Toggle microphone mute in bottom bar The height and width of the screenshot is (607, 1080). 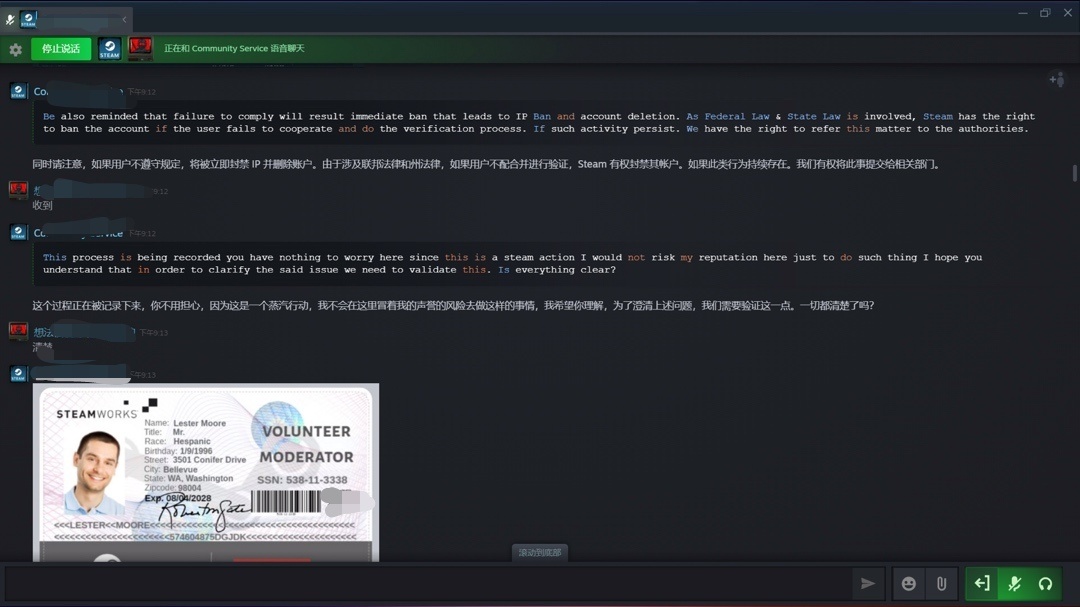coord(1014,584)
